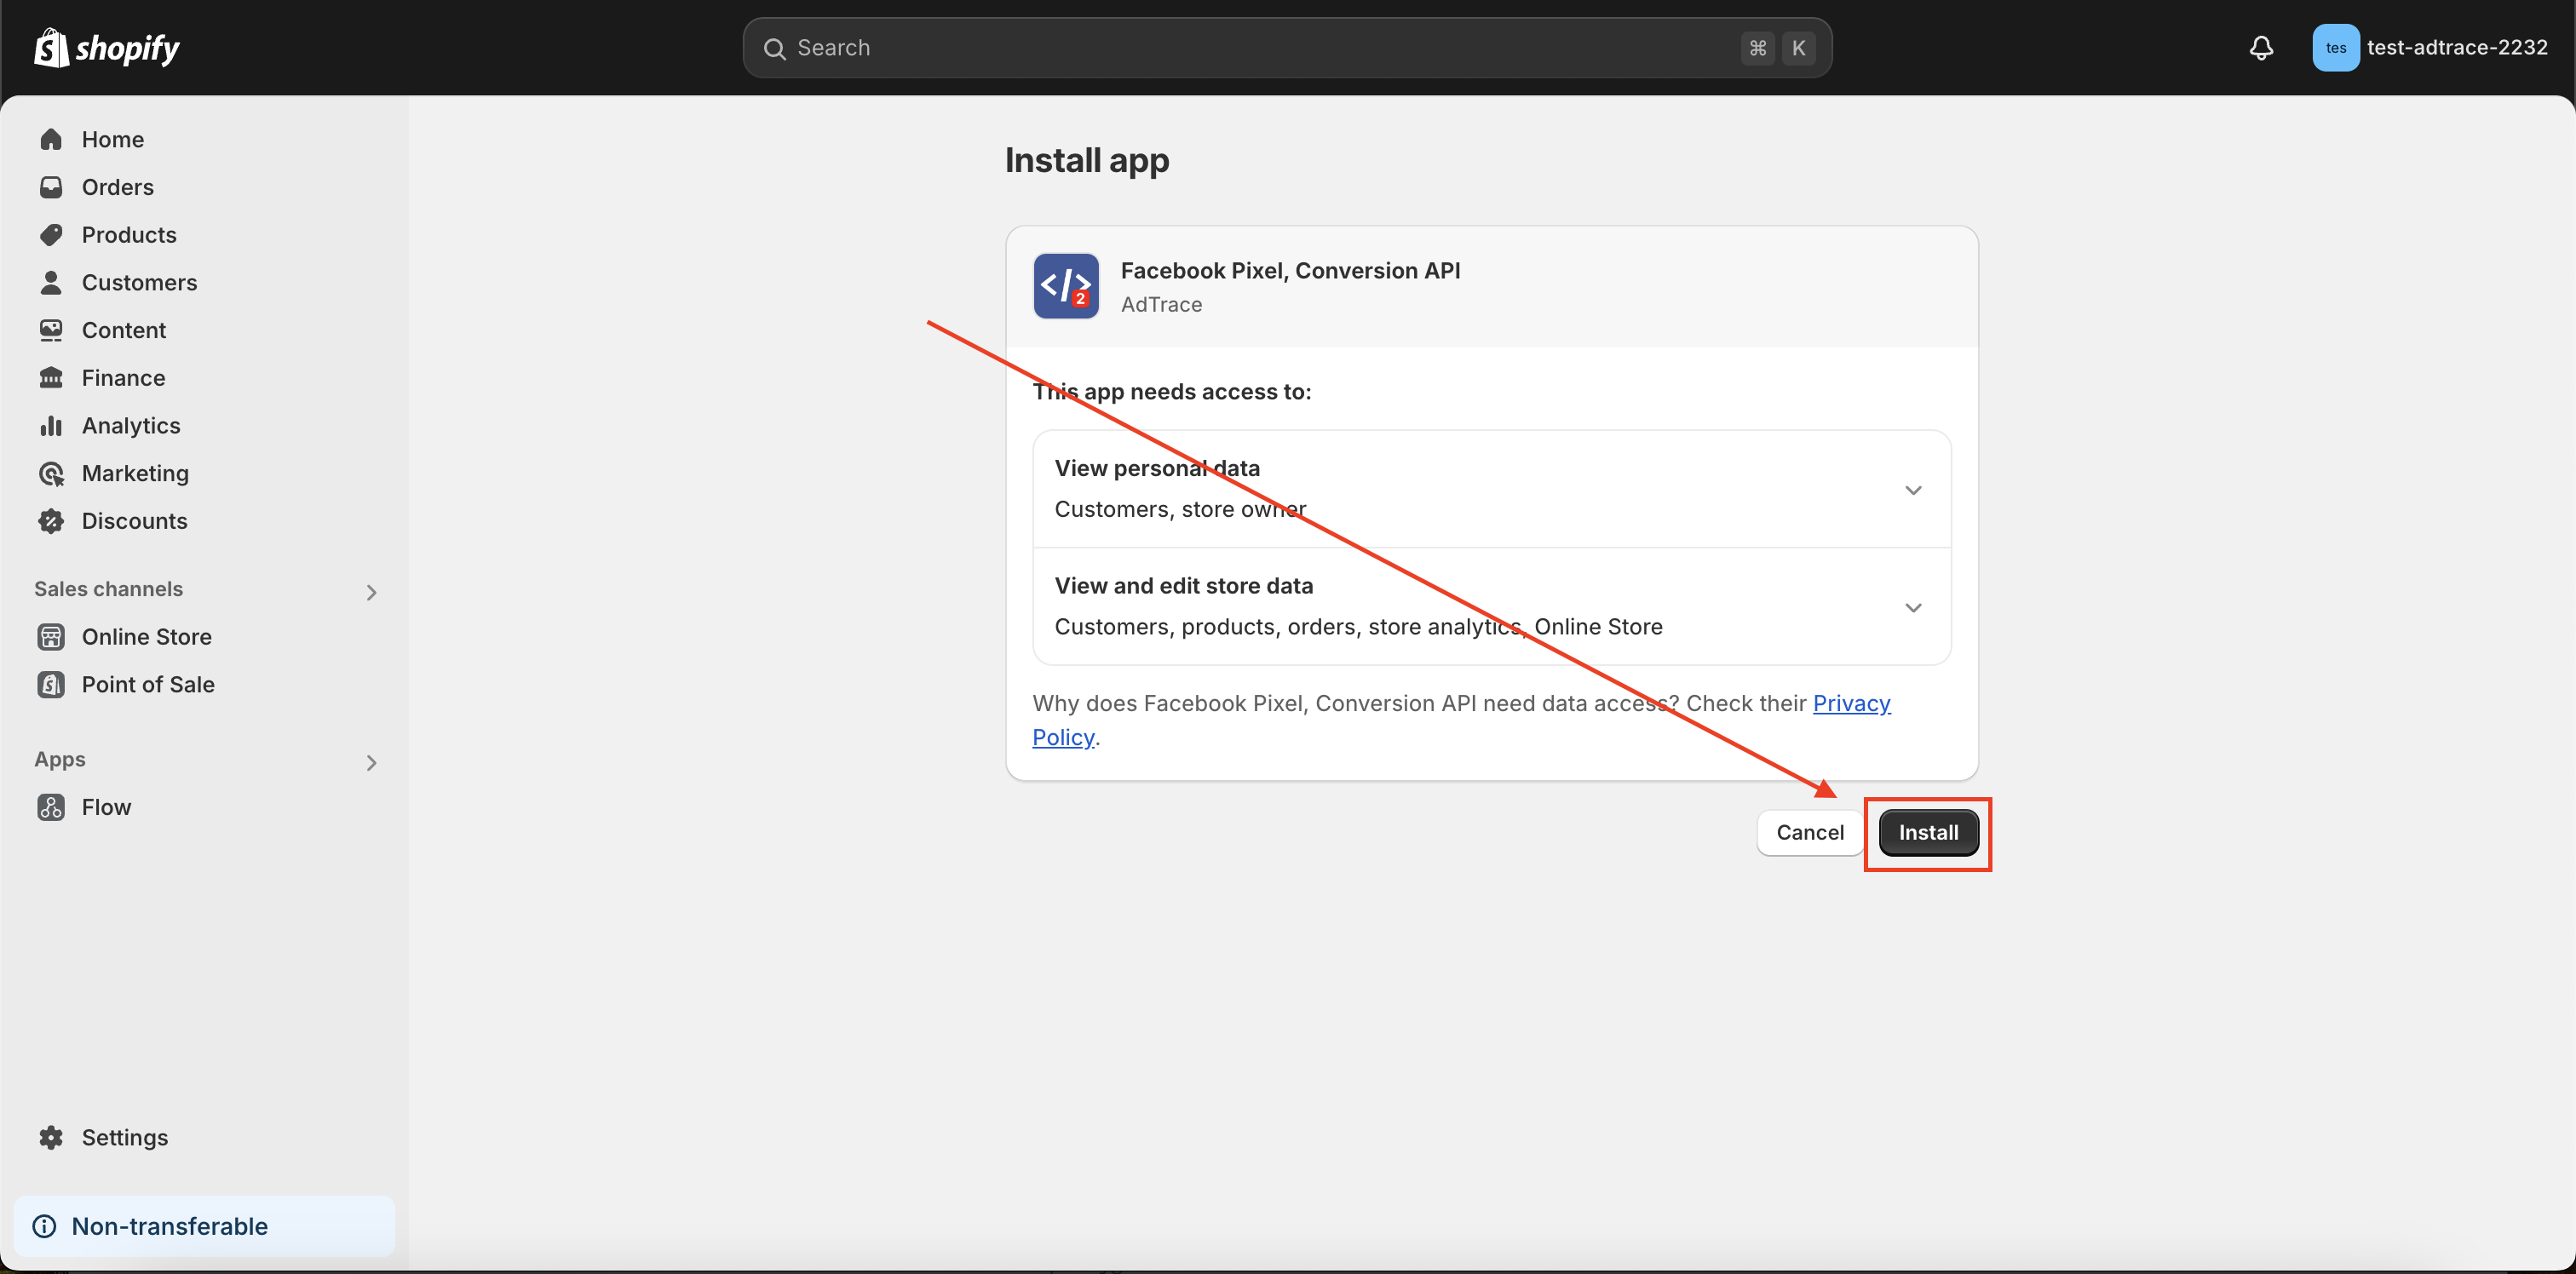Screen dimensions: 2576x1274
Task: Click the Orders sidebar icon
Action: [x=51, y=186]
